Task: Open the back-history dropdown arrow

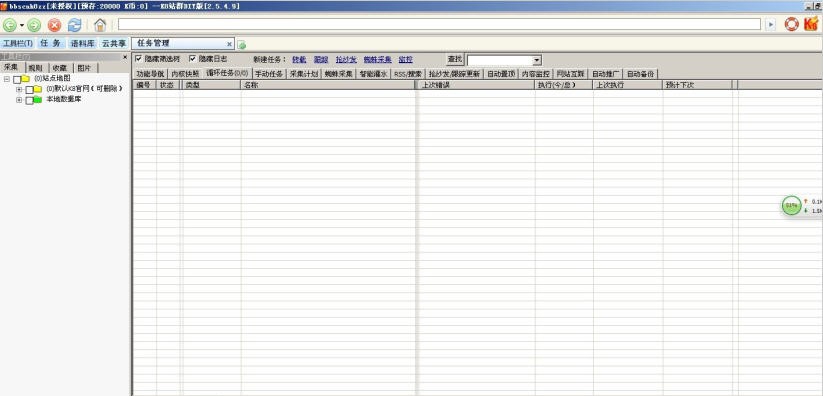Action: click(x=22, y=25)
